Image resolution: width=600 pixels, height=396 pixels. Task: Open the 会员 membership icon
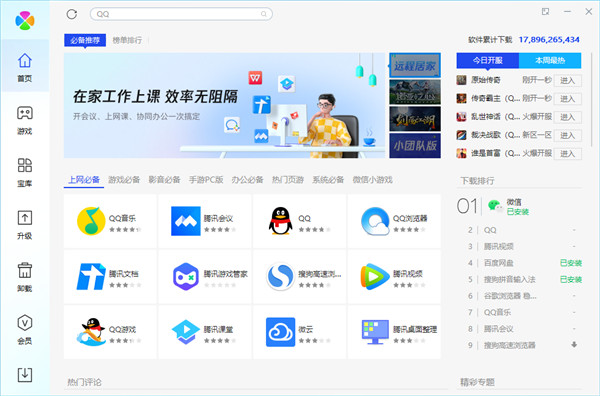click(25, 330)
